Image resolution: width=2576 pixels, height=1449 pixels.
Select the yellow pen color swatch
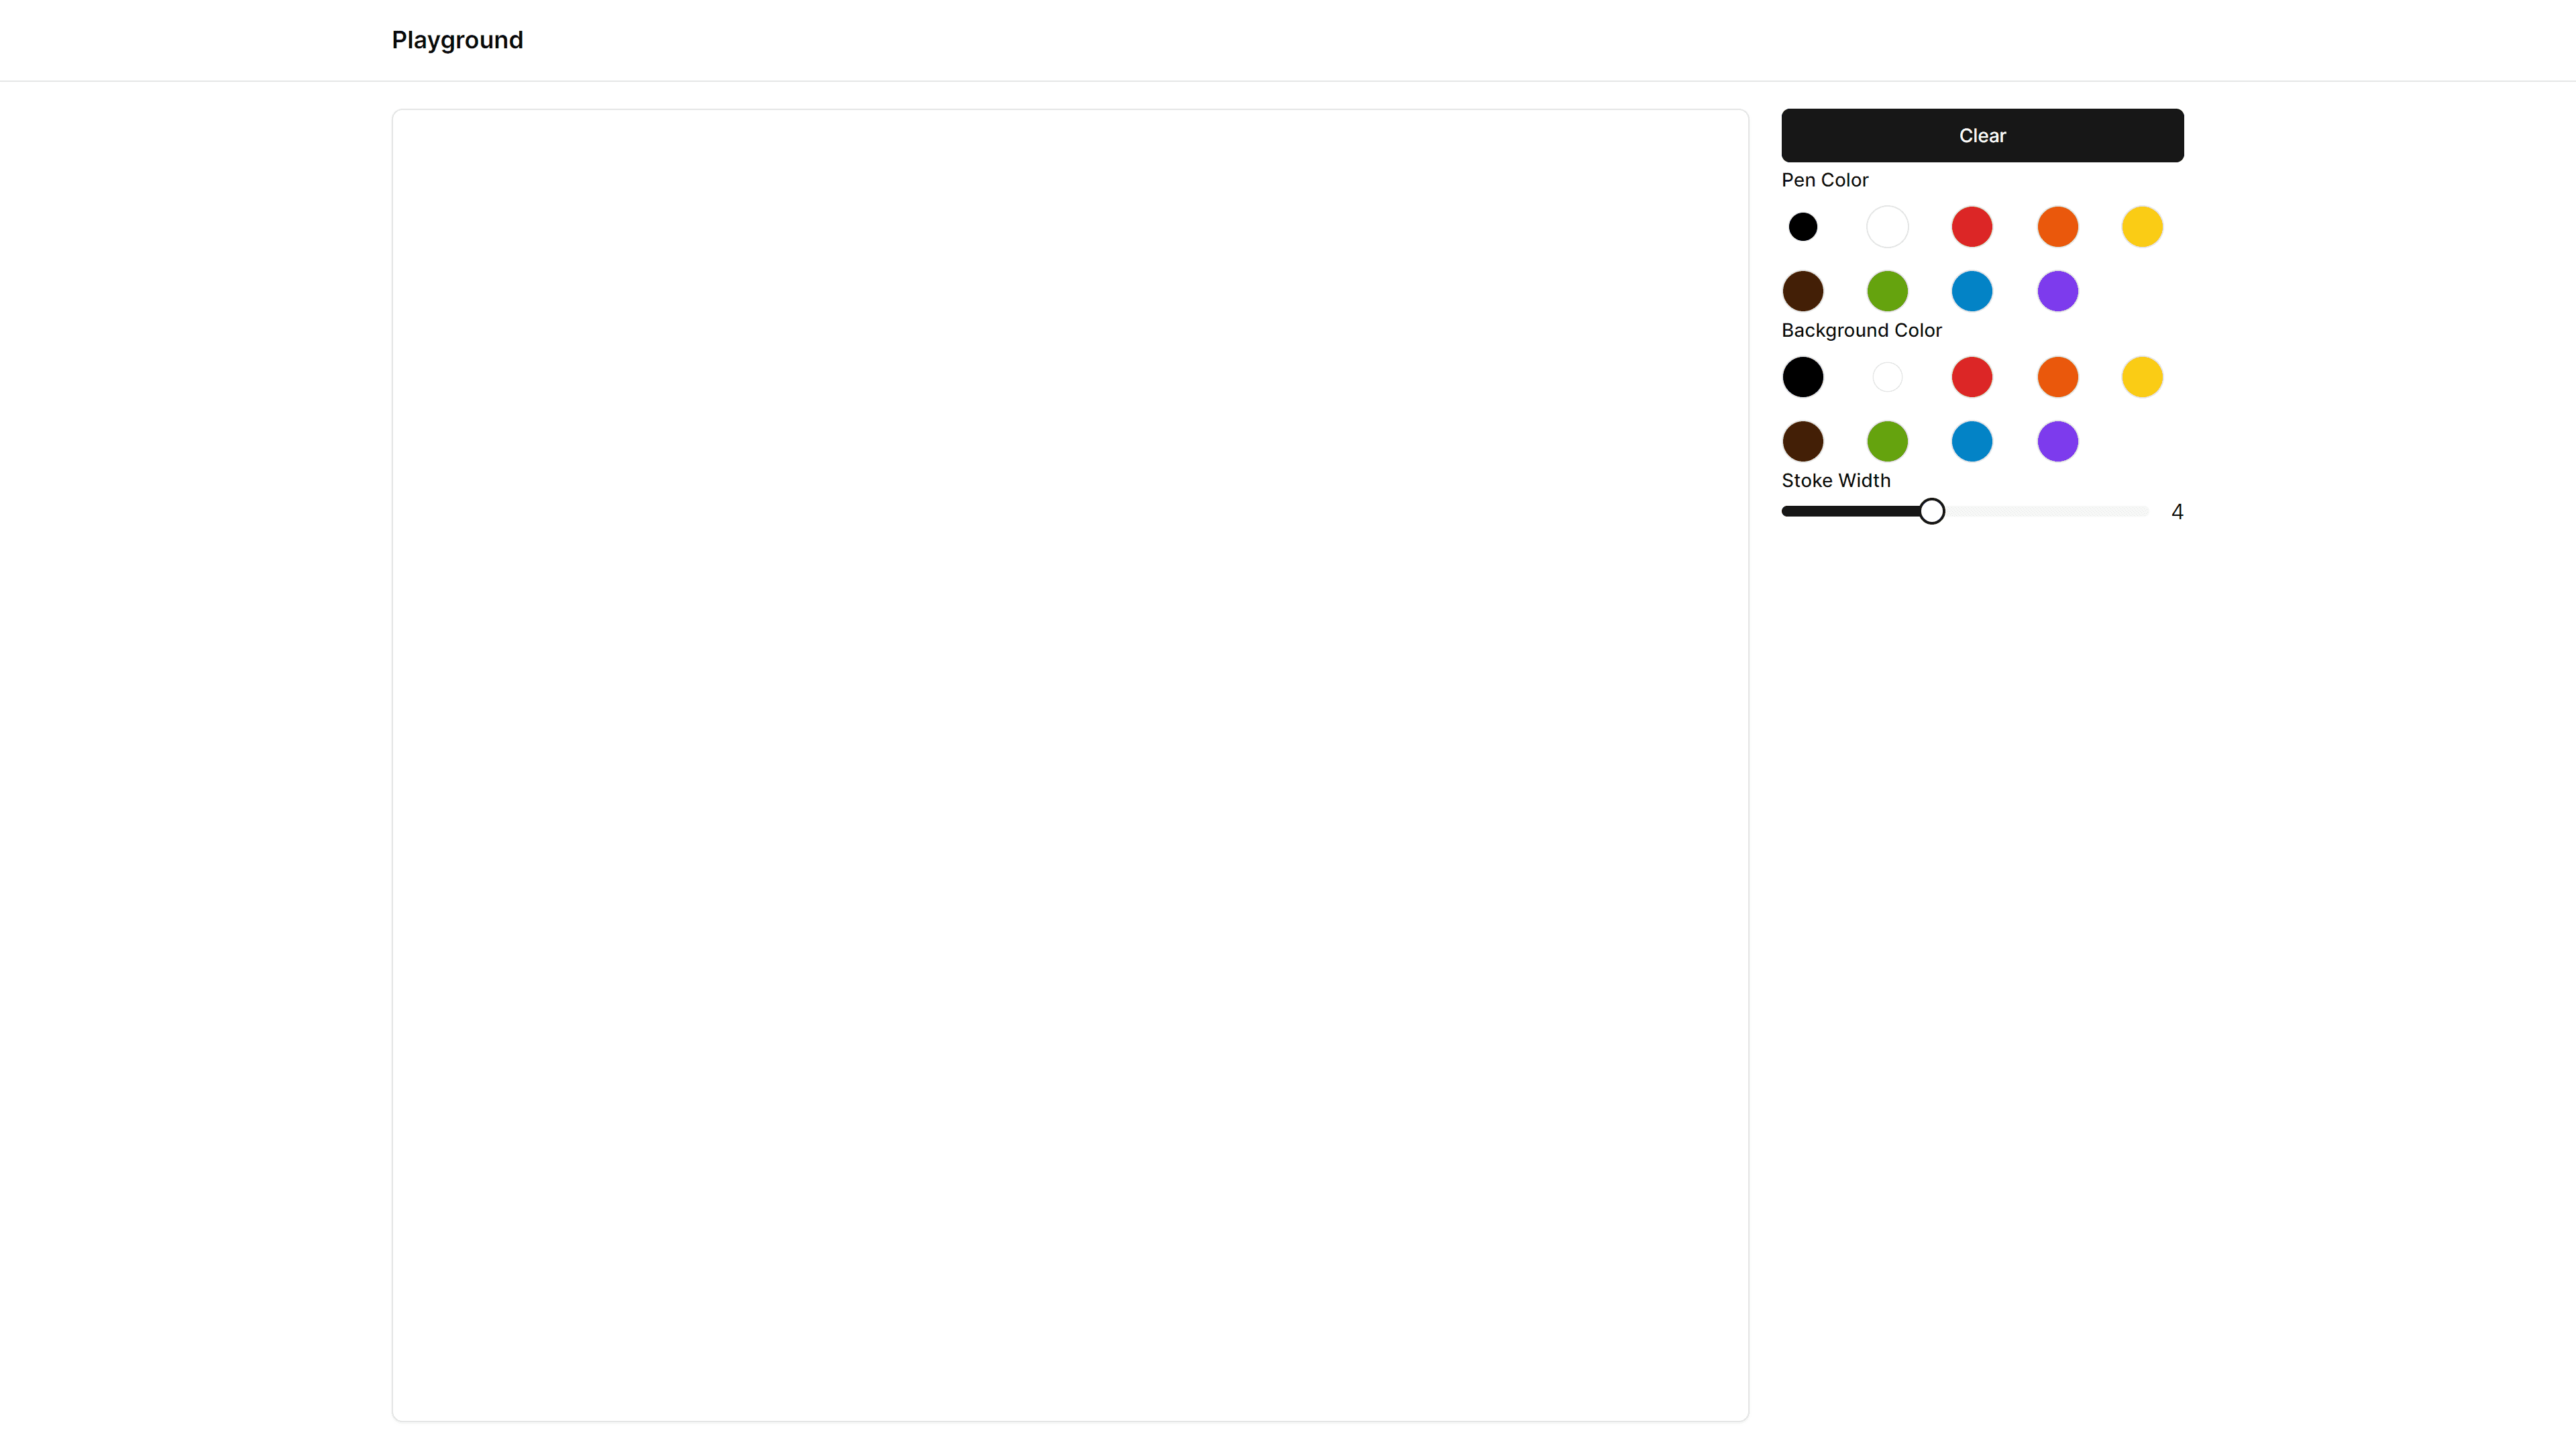click(2143, 225)
